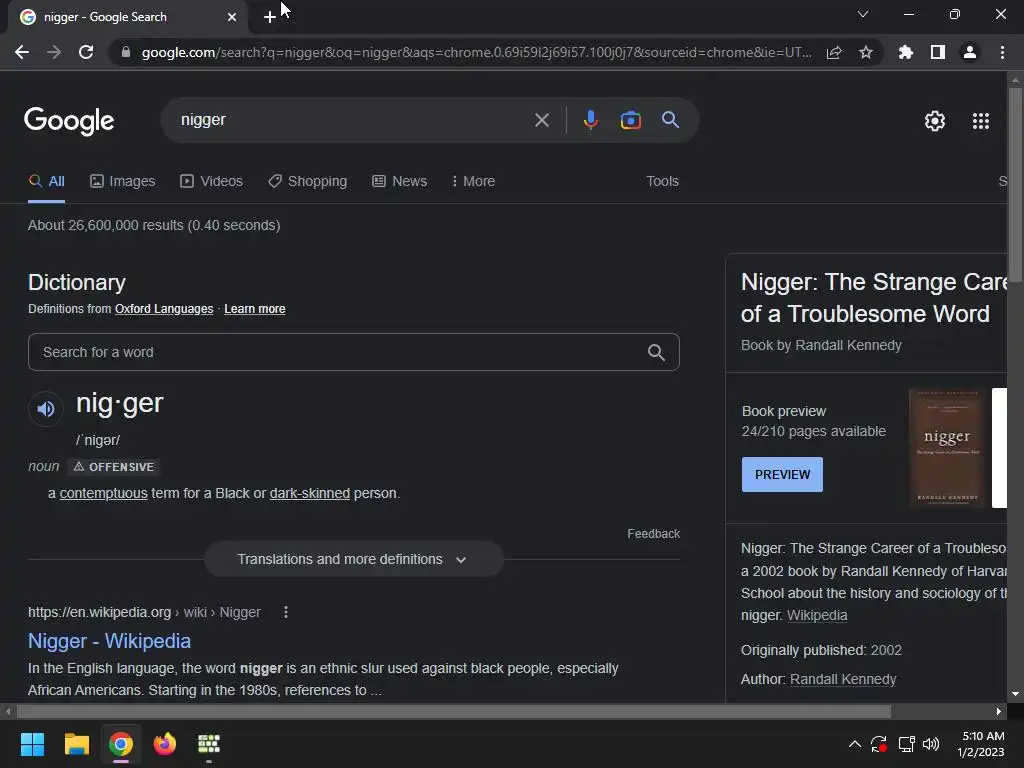1024x768 pixels.
Task: Switch to the Shopping tab
Action: click(308, 182)
